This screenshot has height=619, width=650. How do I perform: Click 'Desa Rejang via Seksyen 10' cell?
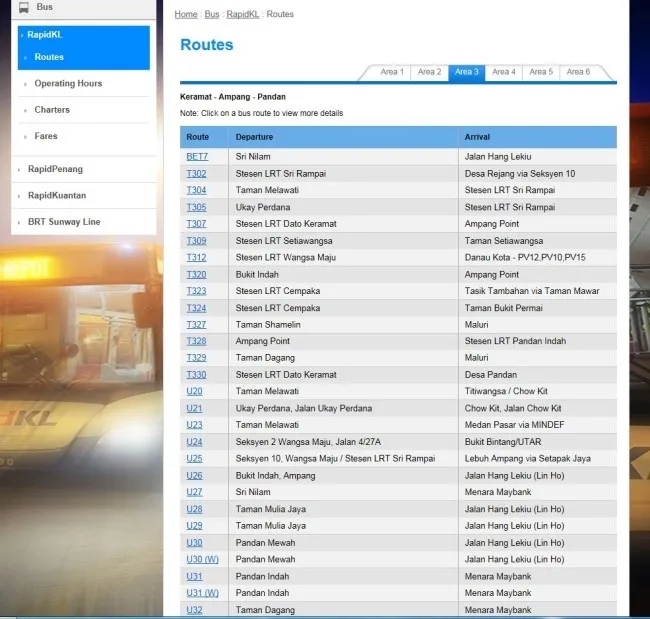[x=520, y=174]
